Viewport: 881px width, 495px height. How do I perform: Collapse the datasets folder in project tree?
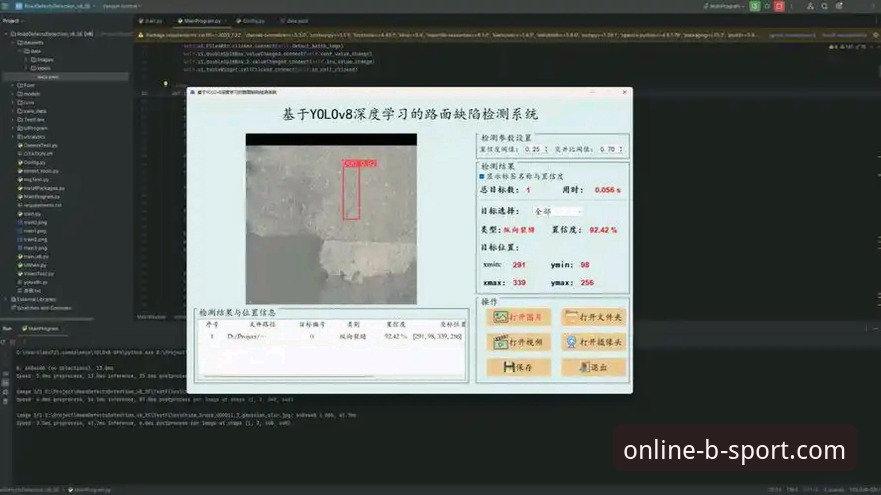(12, 43)
